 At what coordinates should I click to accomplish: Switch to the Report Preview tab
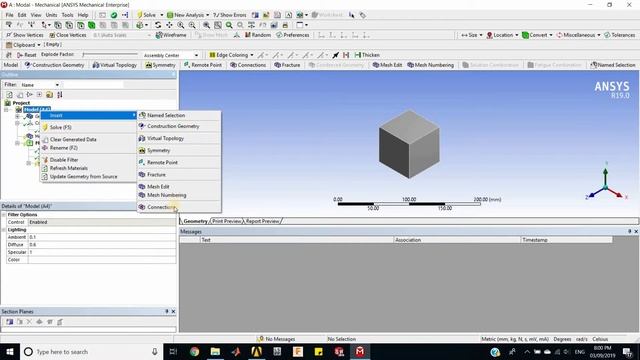(x=262, y=221)
